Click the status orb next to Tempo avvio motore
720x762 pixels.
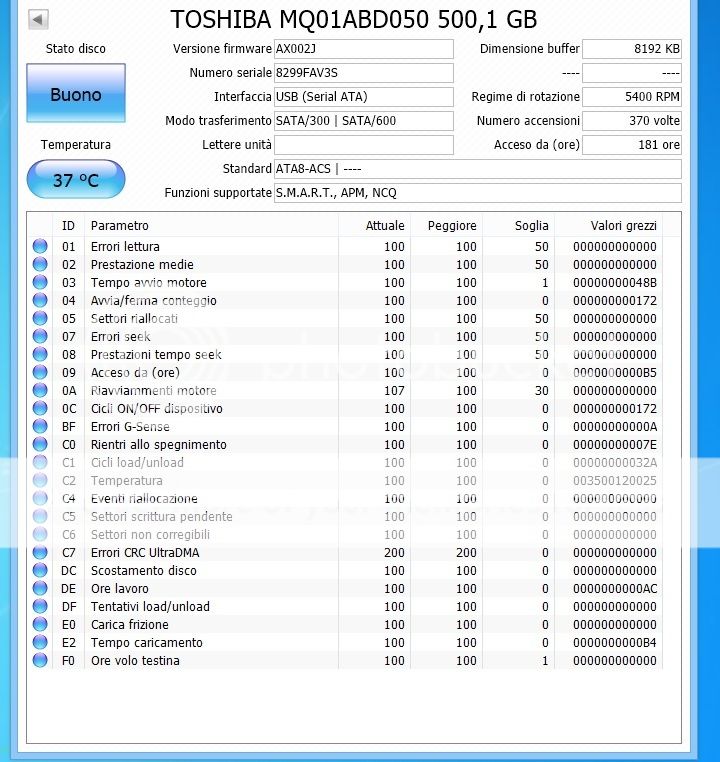(x=40, y=283)
